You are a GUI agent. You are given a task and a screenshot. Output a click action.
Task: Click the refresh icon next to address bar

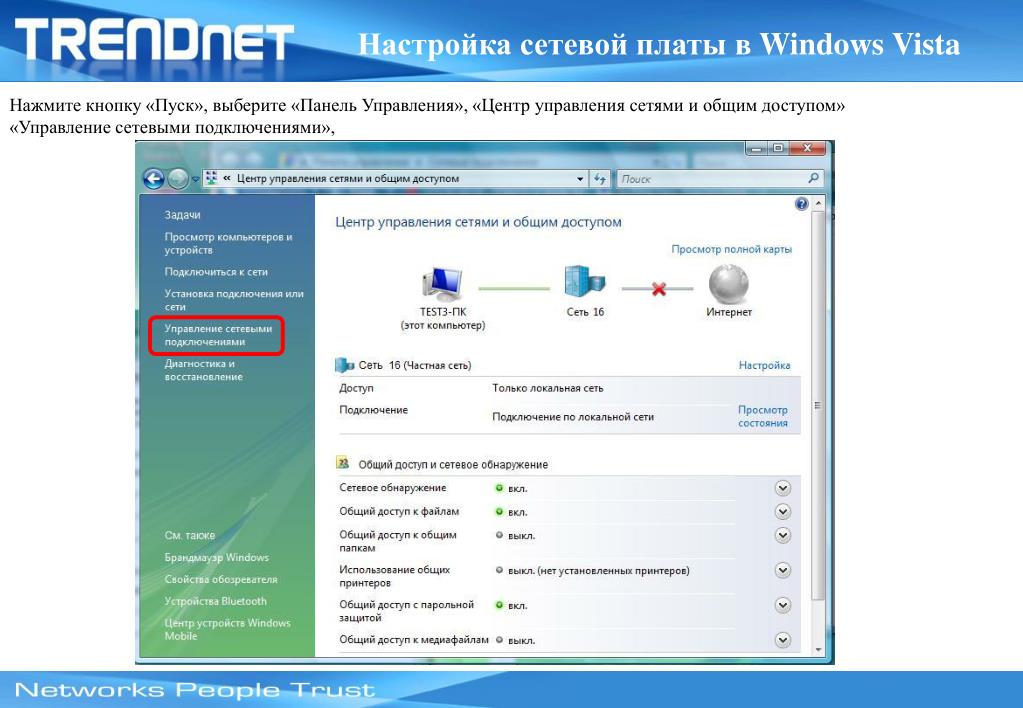[600, 178]
